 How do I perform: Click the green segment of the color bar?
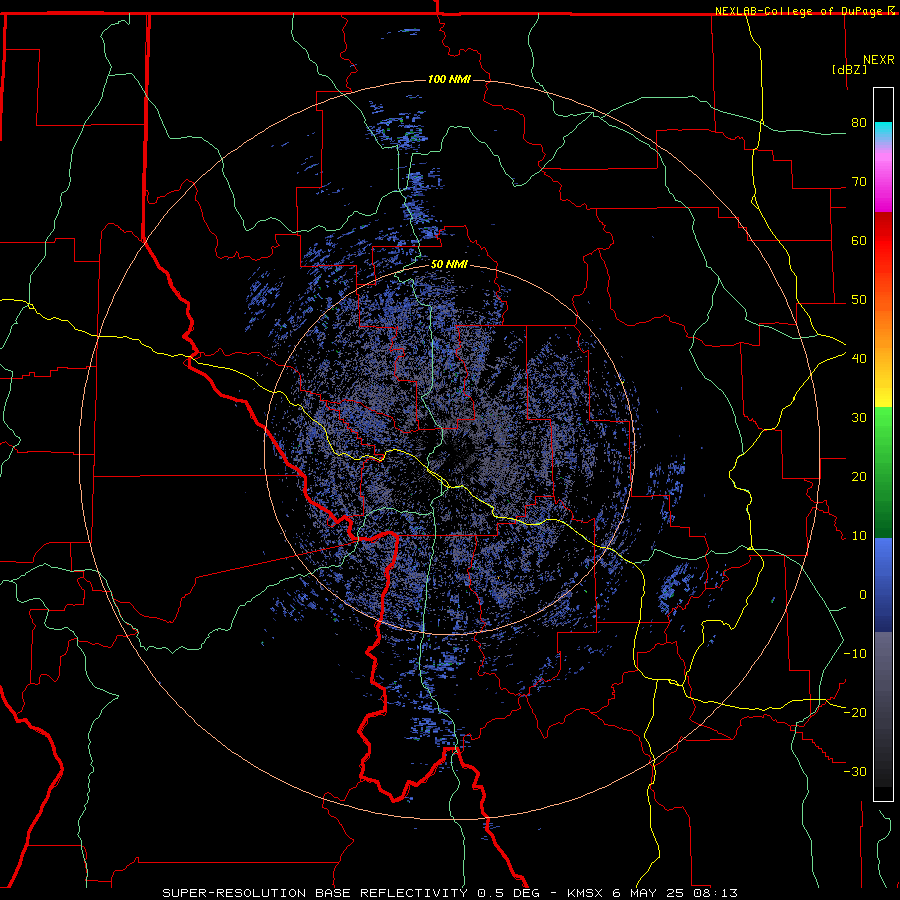pyautogui.click(x=883, y=472)
